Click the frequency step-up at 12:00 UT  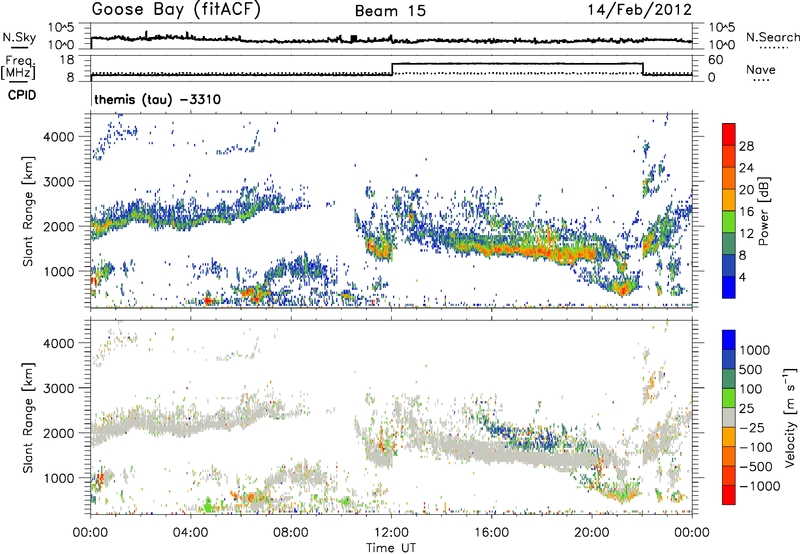392,69
